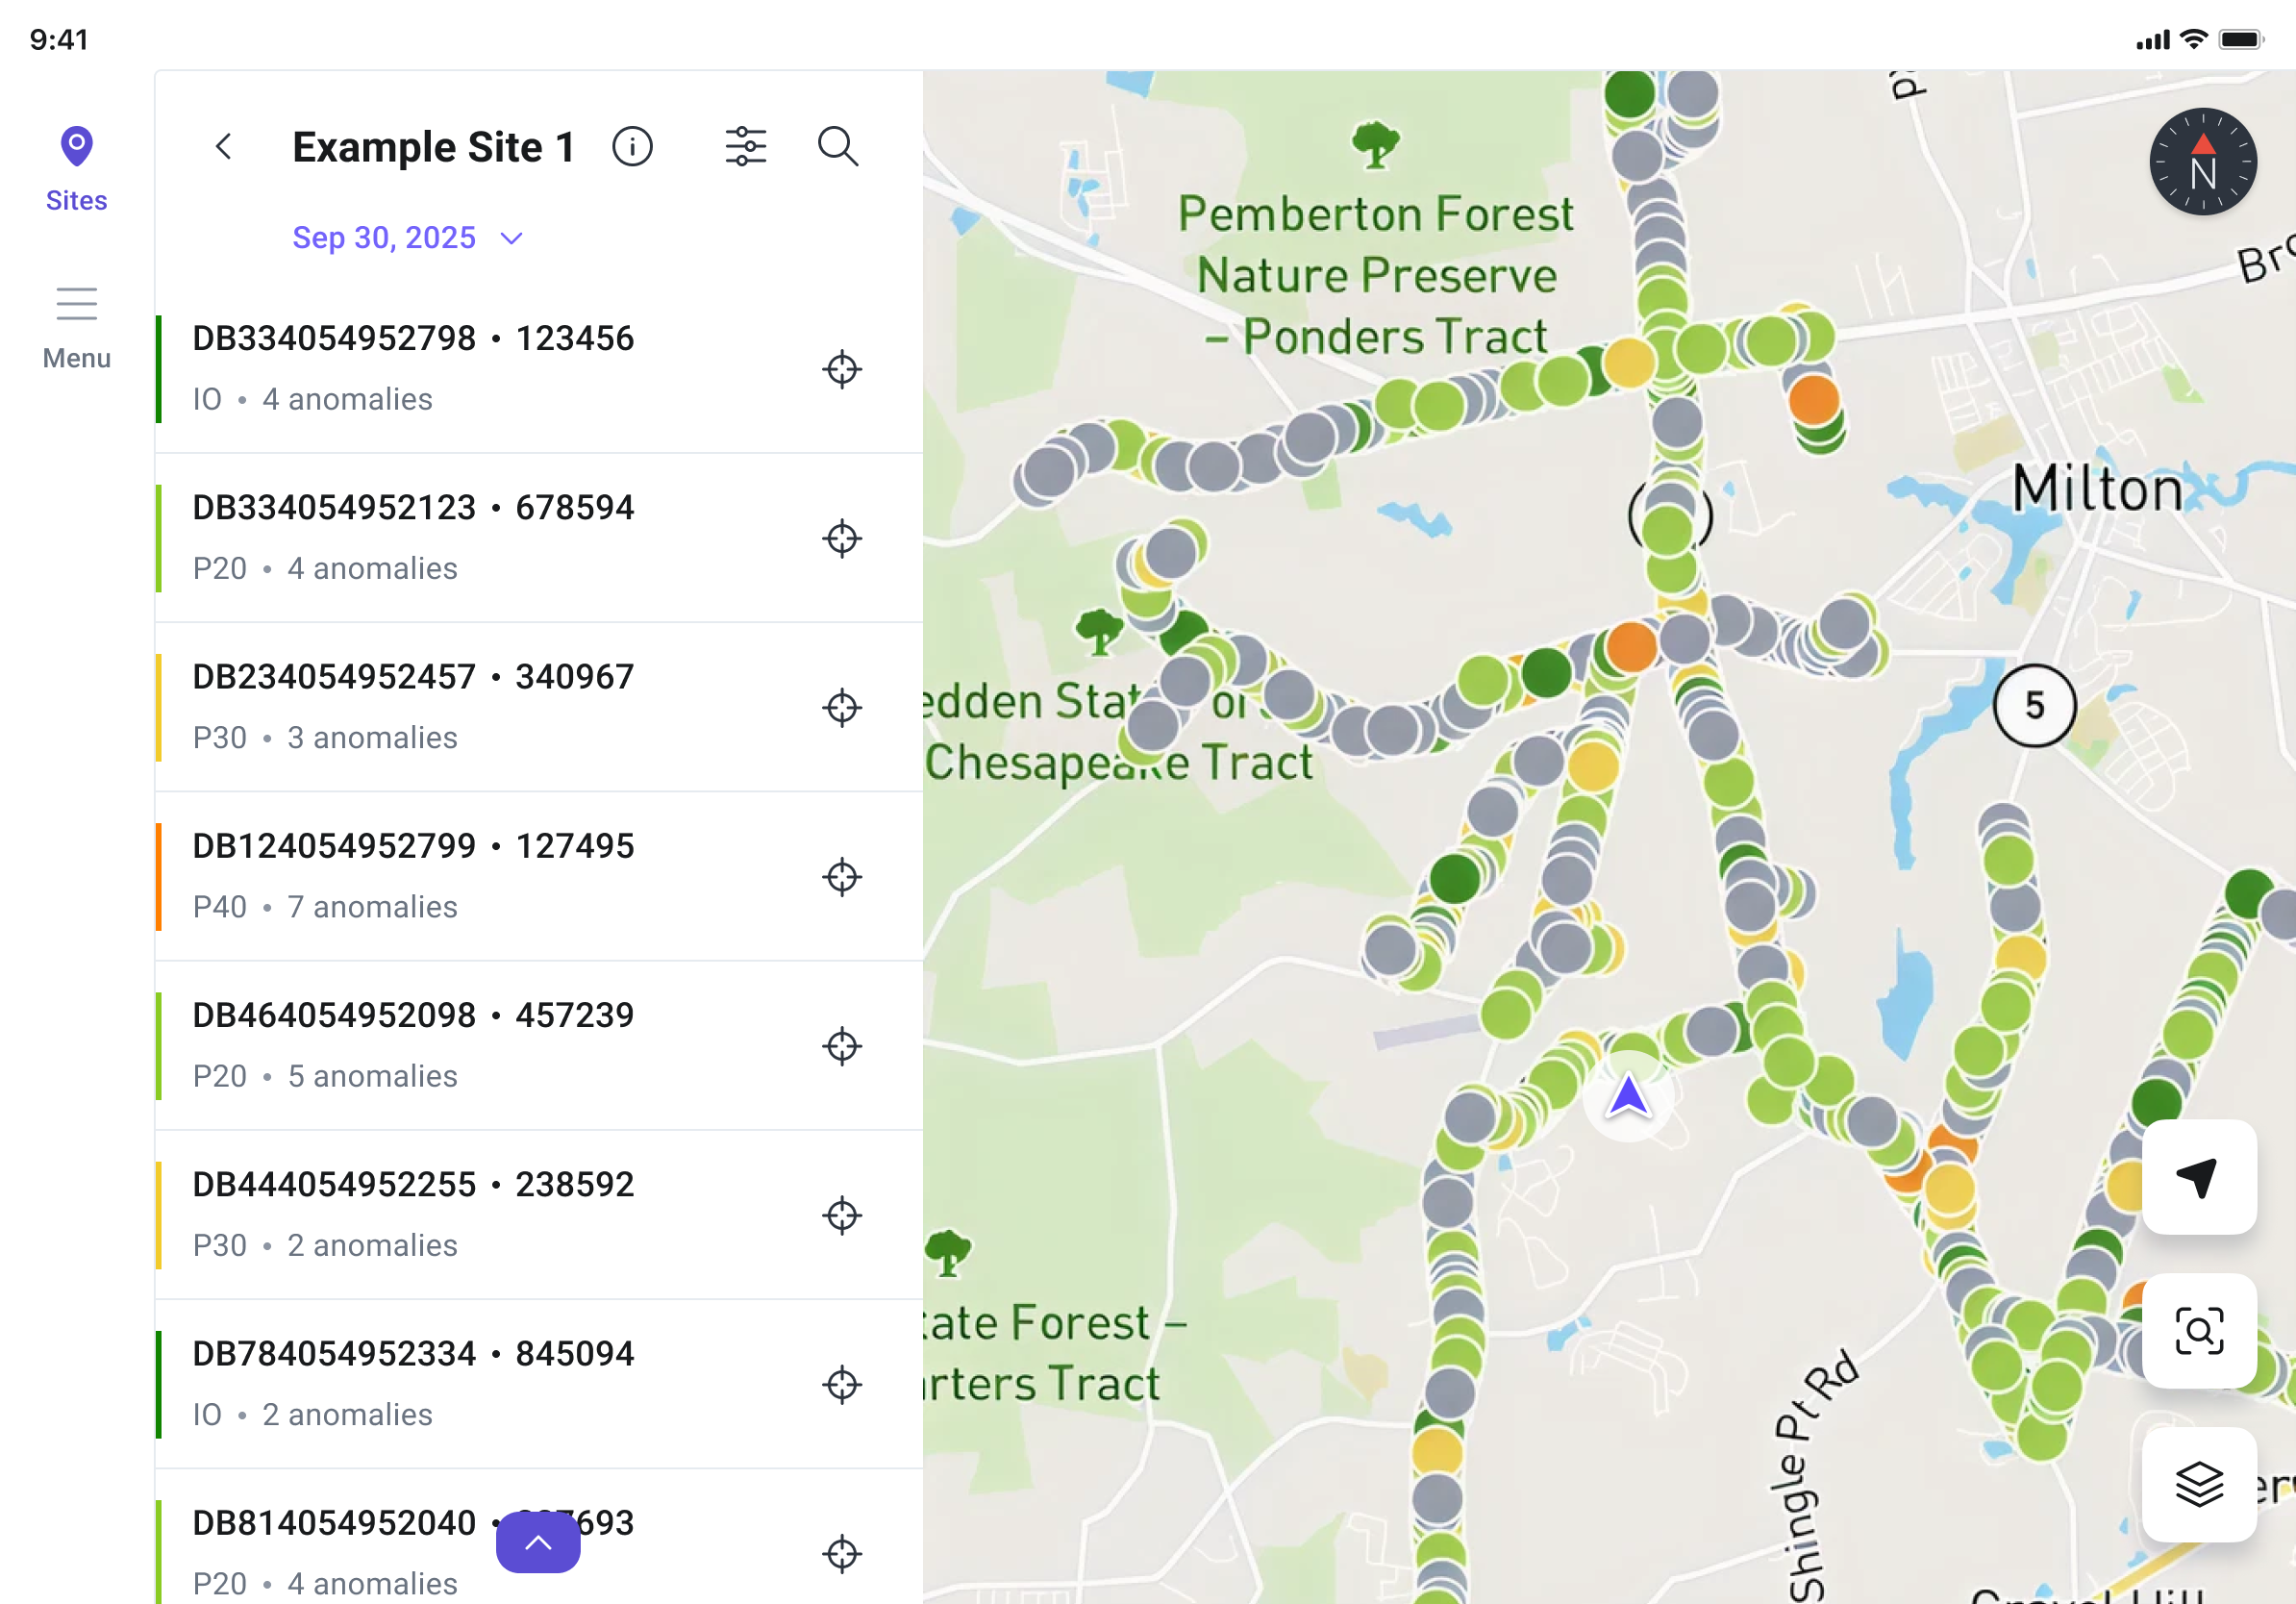Tap the scan search frame button
The width and height of the screenshot is (2296, 1604).
pyautogui.click(x=2198, y=1330)
